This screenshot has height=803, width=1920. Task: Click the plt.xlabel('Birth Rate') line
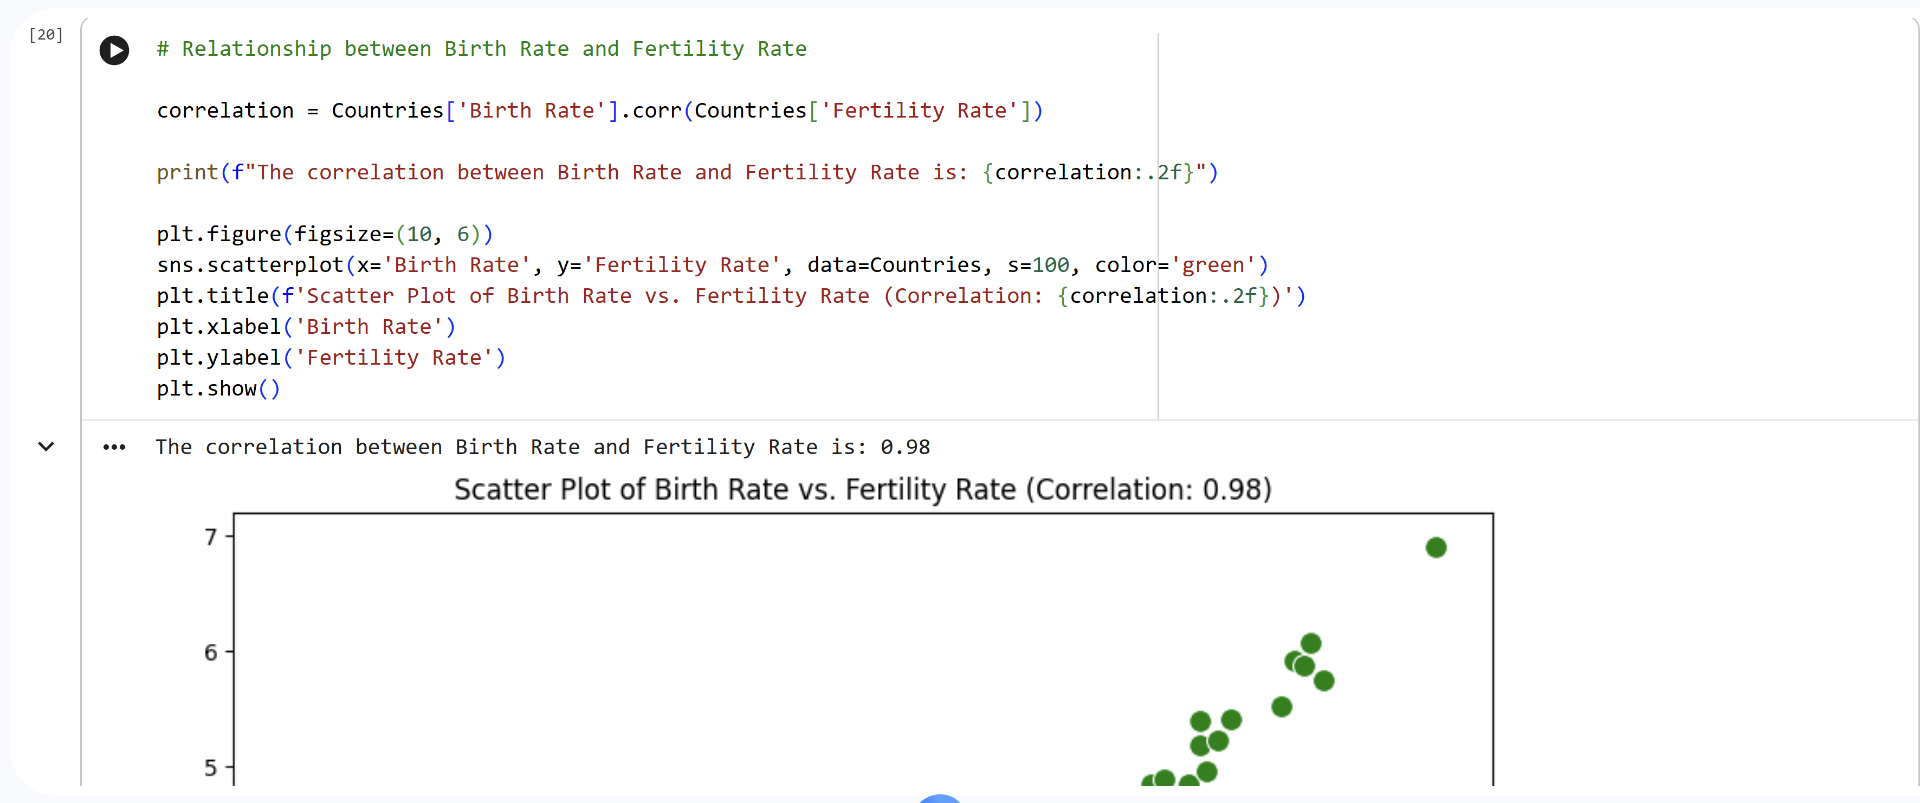(306, 328)
